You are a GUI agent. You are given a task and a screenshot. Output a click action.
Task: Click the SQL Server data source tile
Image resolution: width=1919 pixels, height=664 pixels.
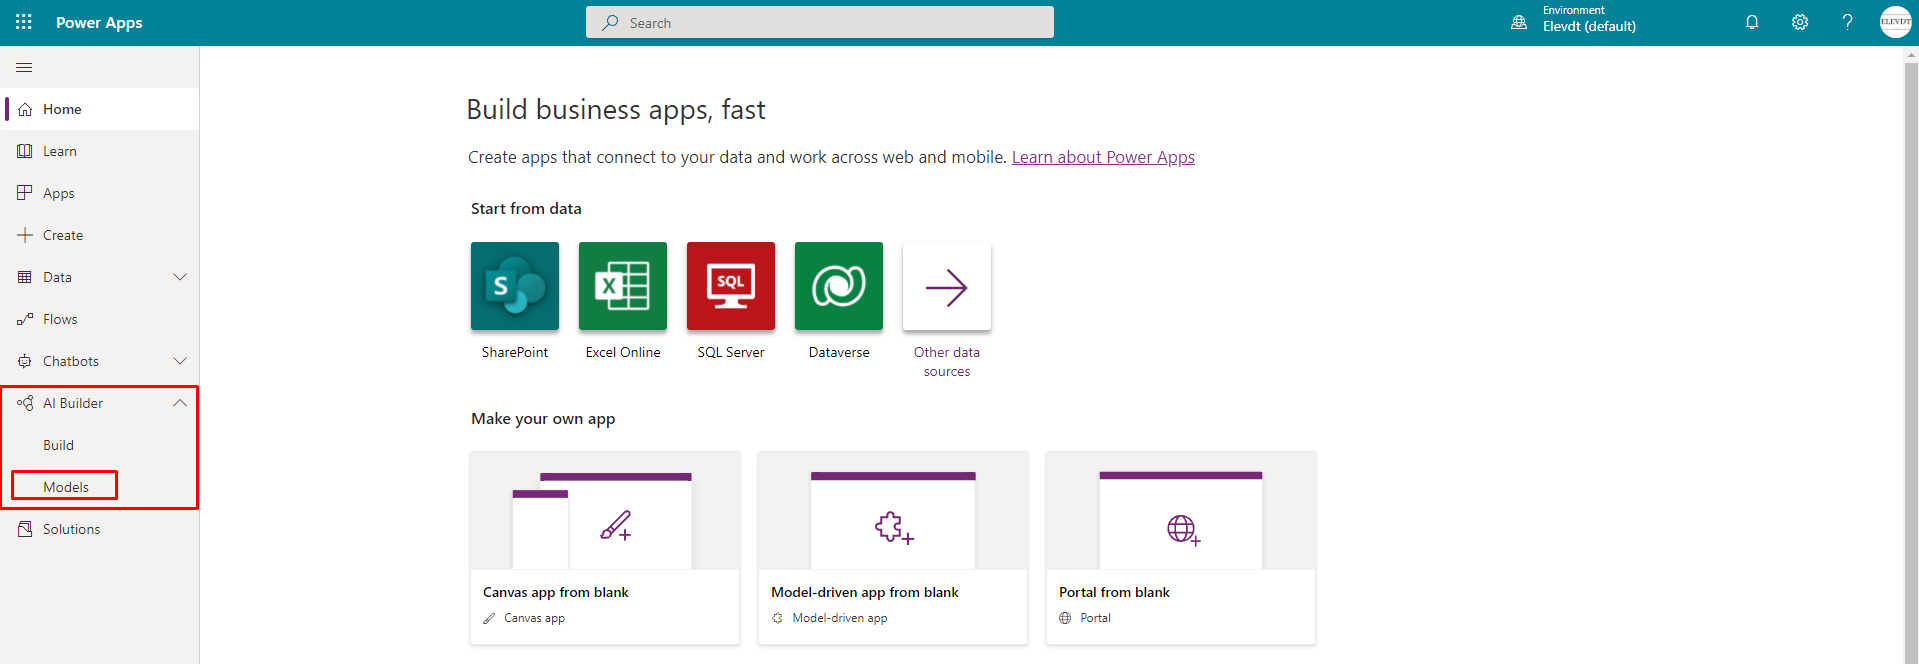coord(731,286)
